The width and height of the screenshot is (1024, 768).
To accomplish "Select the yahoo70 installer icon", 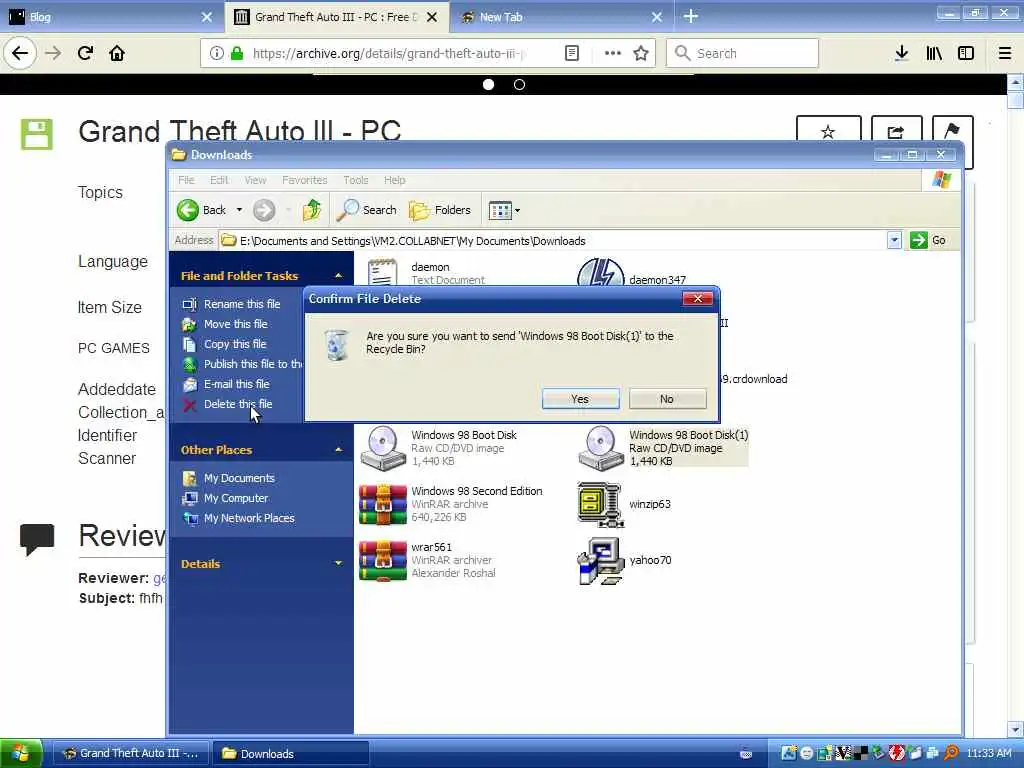I will click(x=599, y=561).
